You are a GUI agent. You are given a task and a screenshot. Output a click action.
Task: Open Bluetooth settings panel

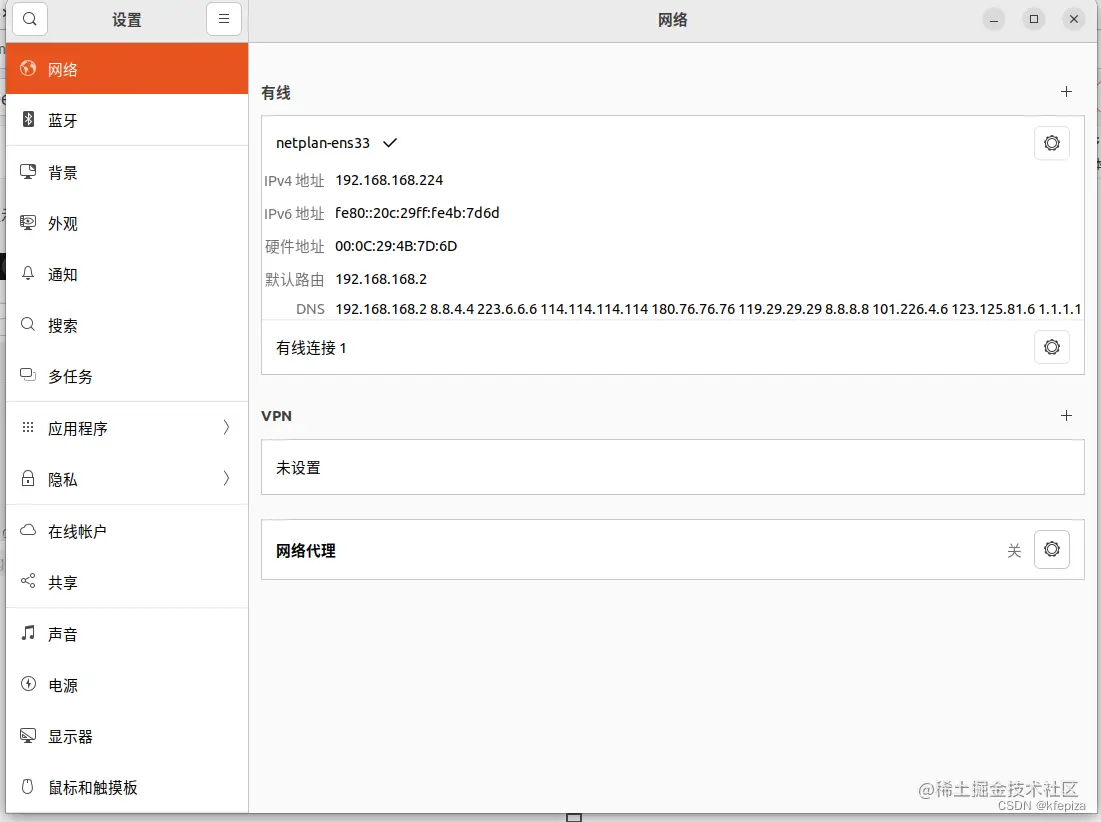coord(127,120)
